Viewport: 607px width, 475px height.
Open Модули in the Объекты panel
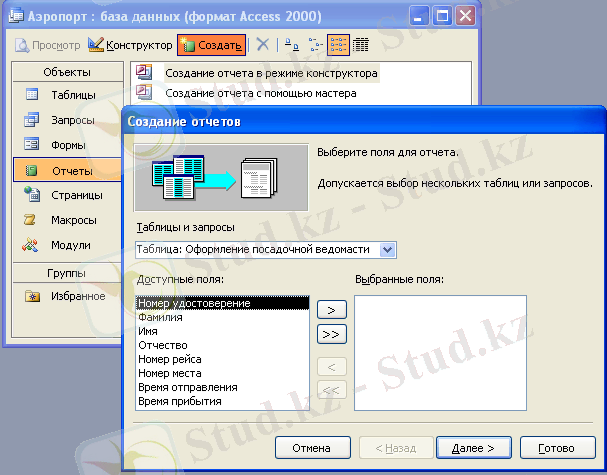[x=68, y=245]
